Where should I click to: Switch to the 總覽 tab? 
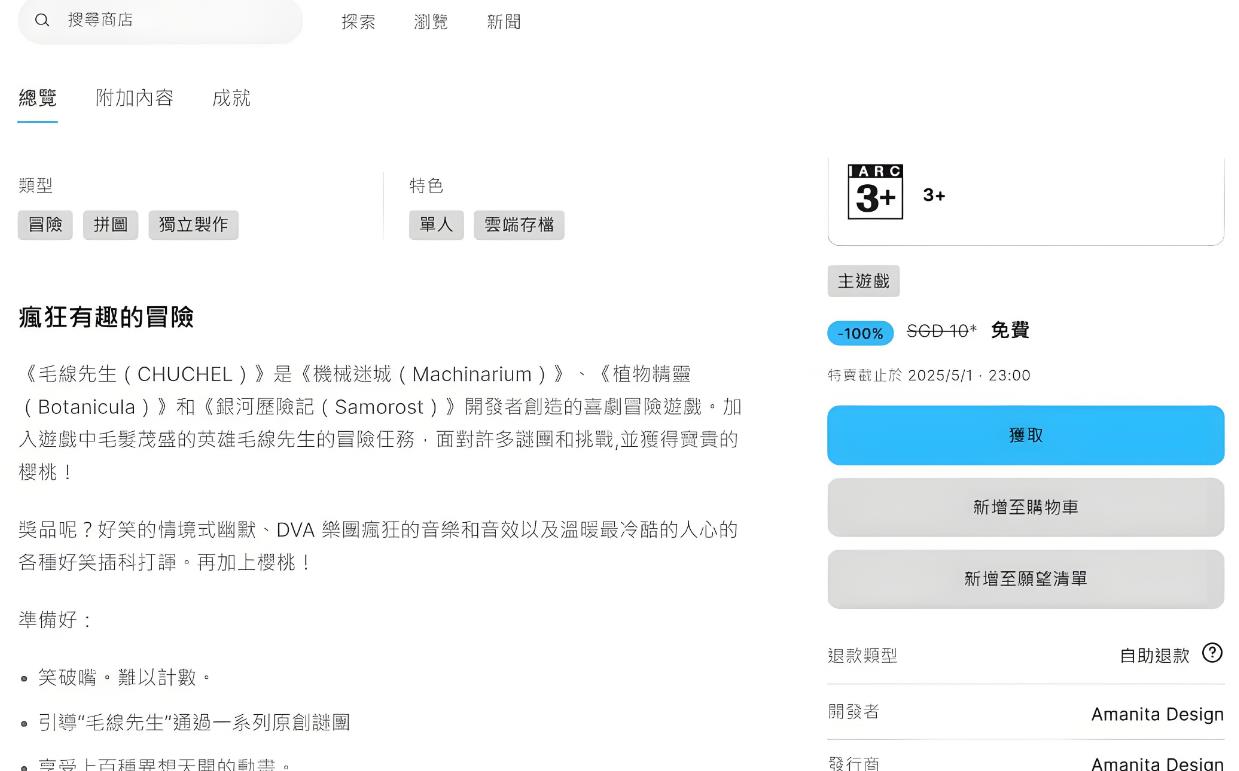point(38,98)
